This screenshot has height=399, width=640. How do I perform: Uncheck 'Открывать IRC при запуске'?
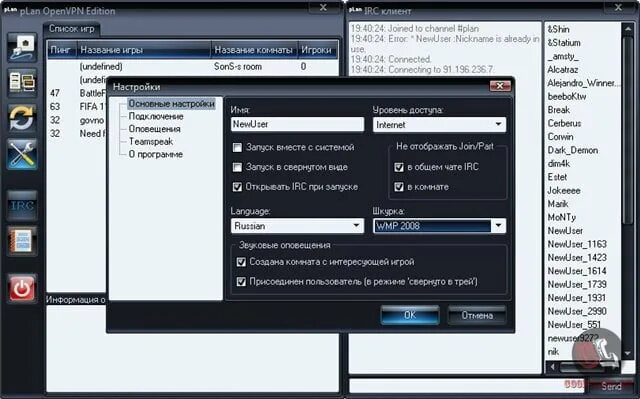pos(237,187)
